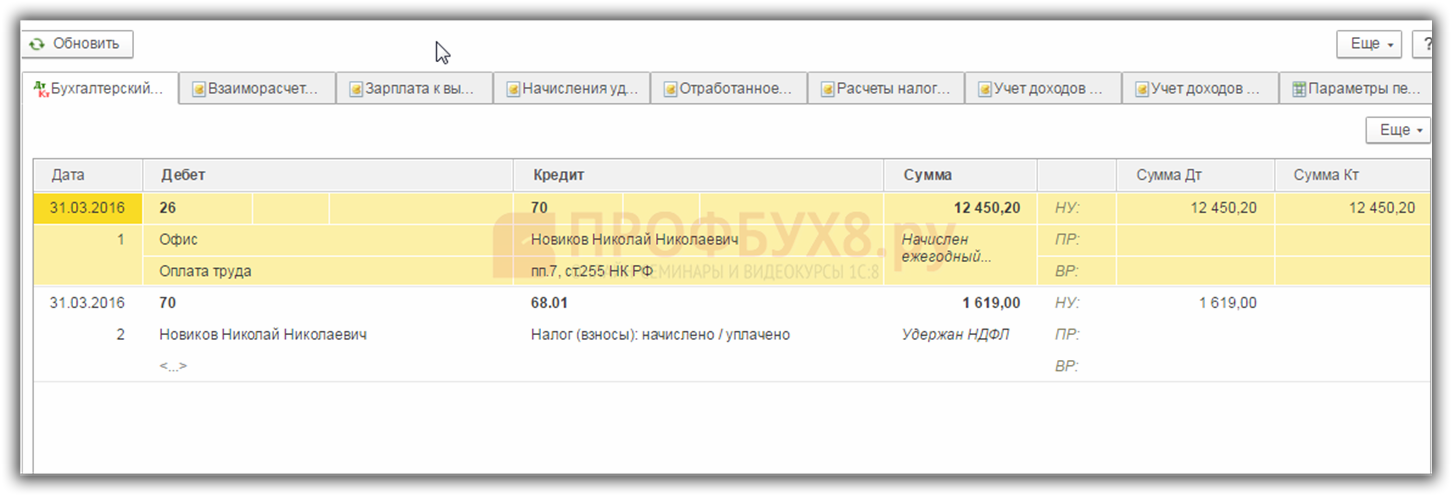Select the Бухгалтерский tab
This screenshot has height=496, width=1452.
100,88
